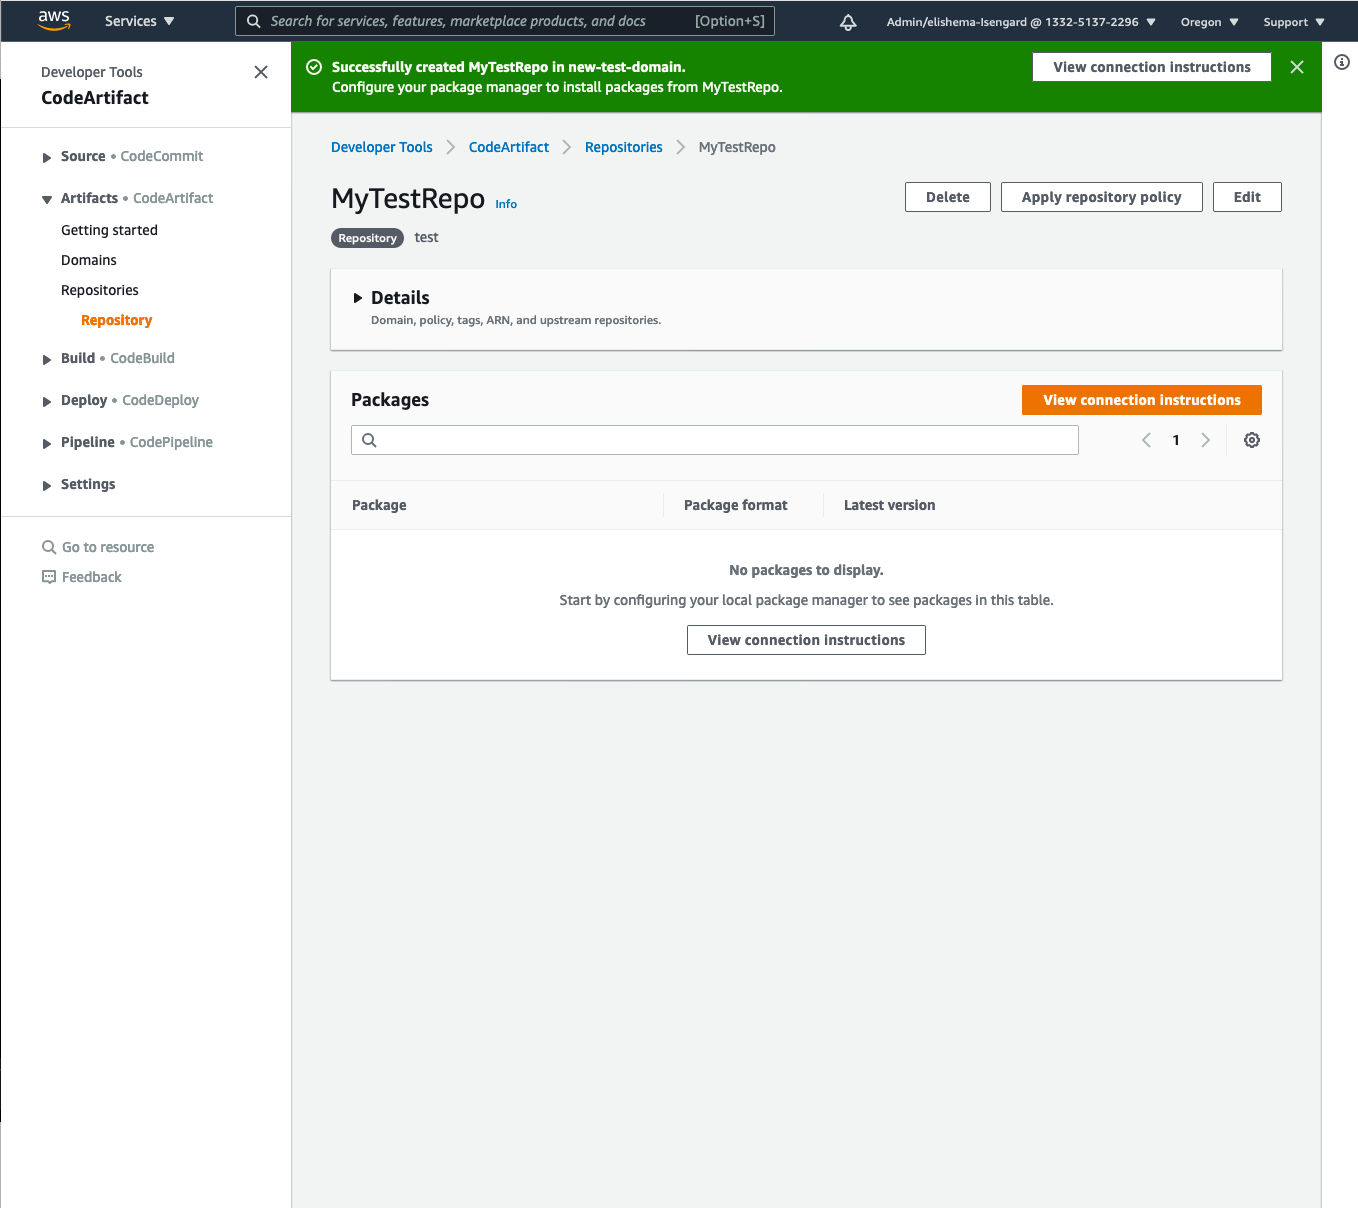Click the Repository badge label
Screen dimensions: 1358x1208
pos(368,238)
